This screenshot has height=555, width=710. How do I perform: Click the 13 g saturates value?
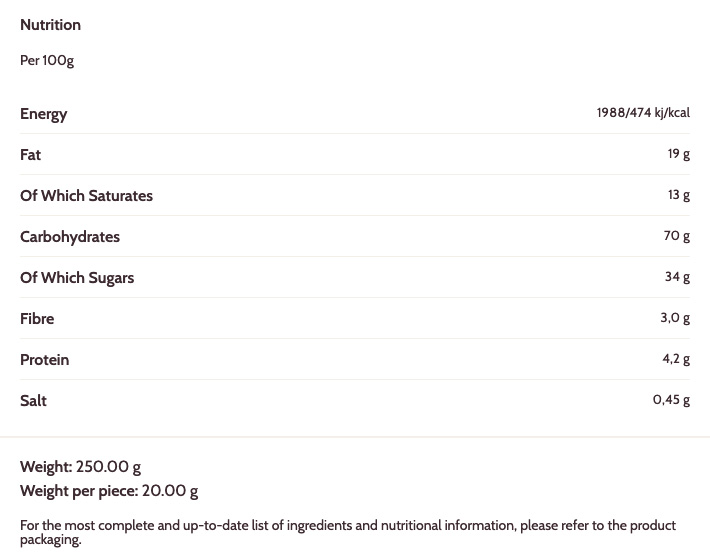point(679,195)
